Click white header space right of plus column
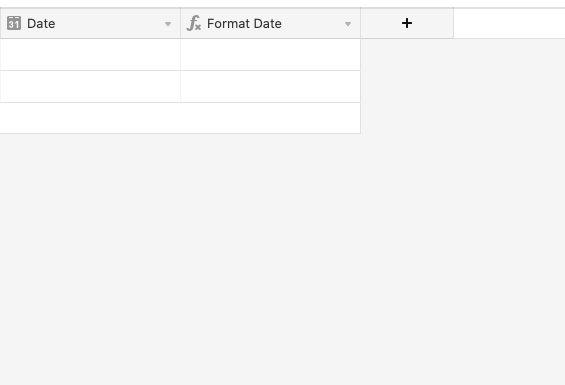Image resolution: width=565 pixels, height=385 pixels. pyautogui.click(x=509, y=23)
